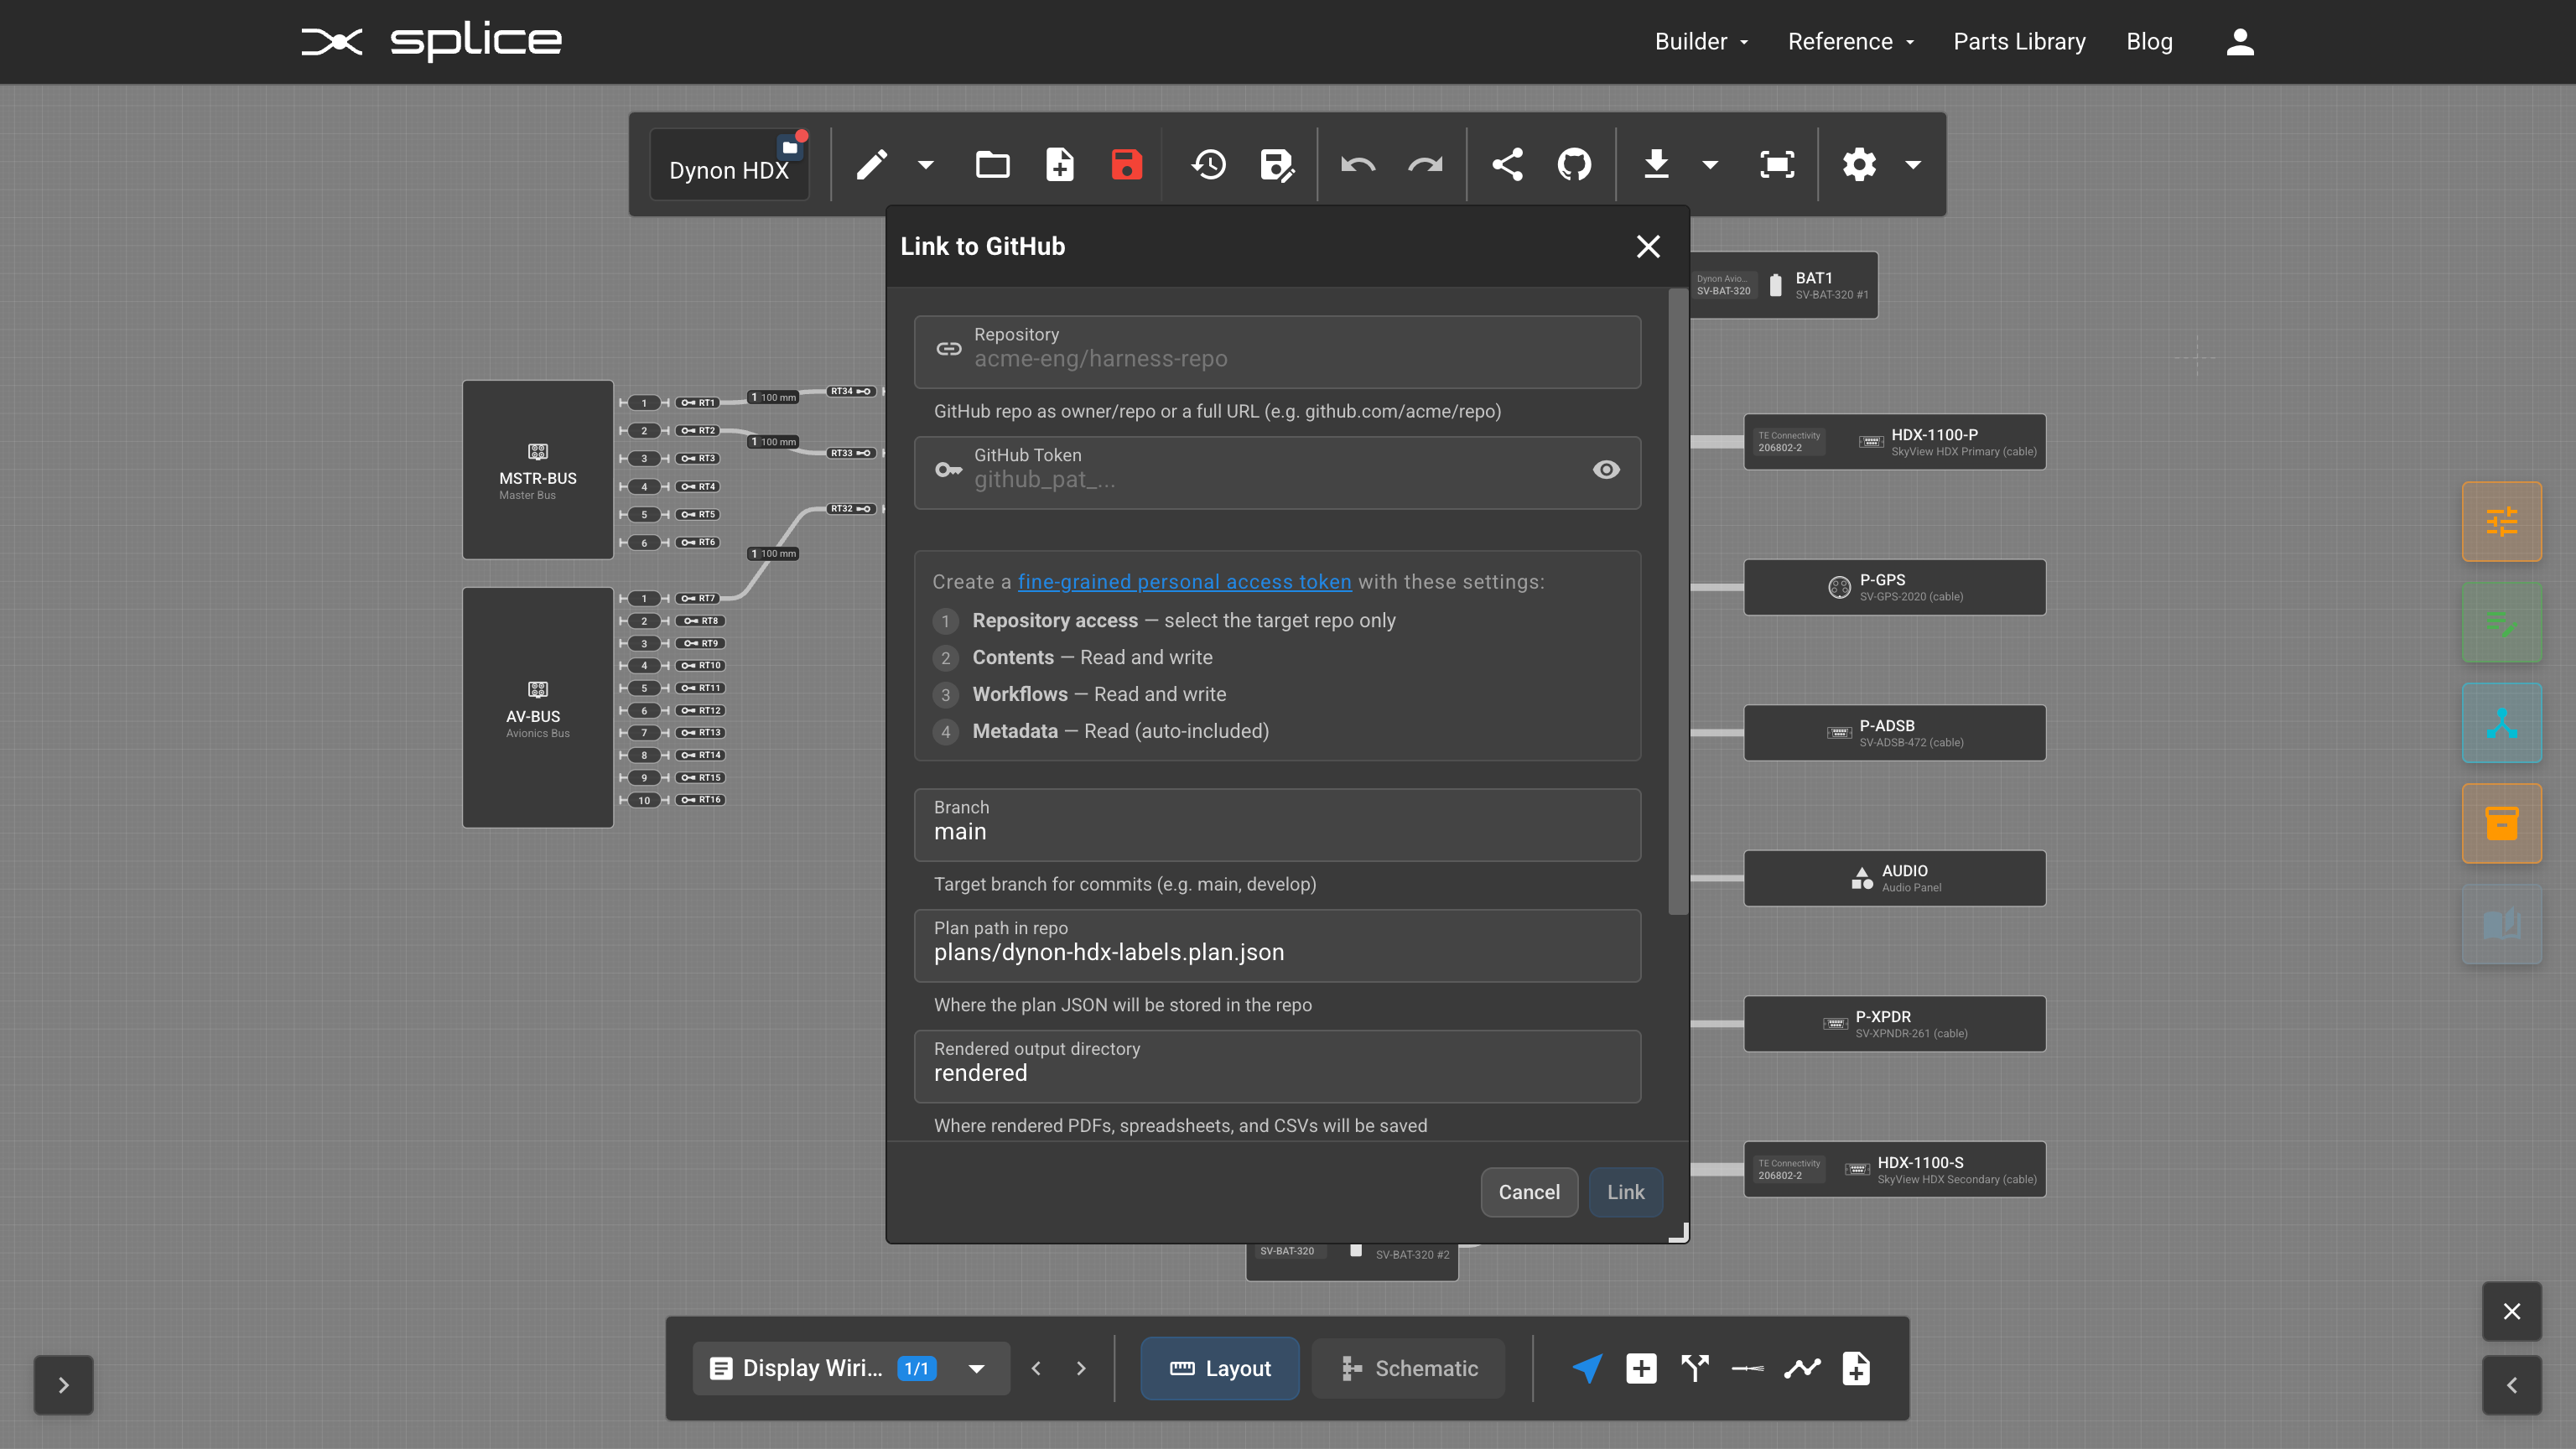Screen dimensions: 2576x1449
Task: Select the AV-BUS component
Action: point(538,707)
